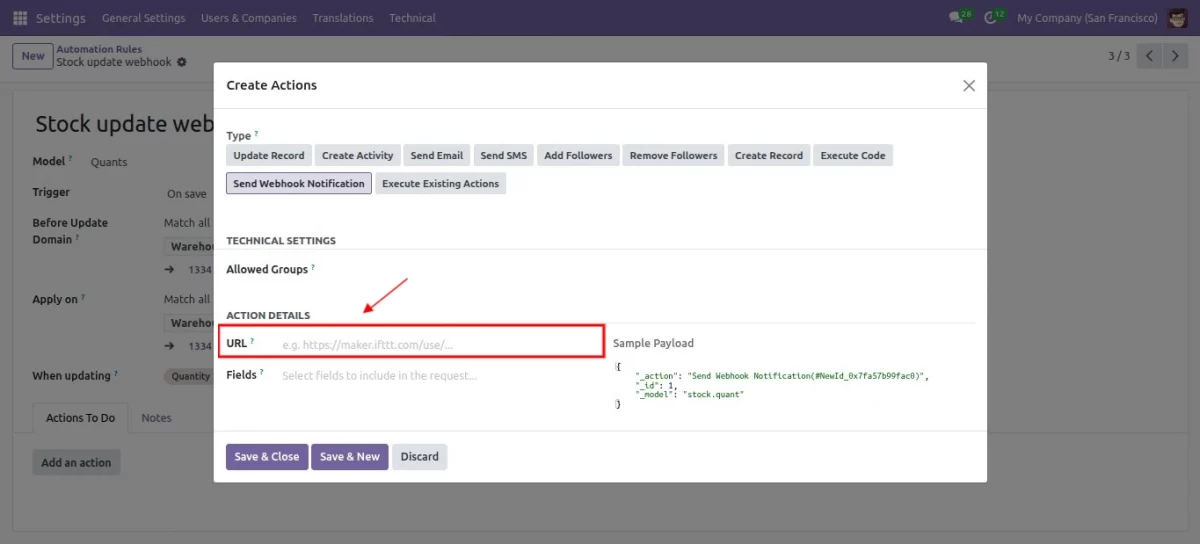Viewport: 1200px width, 544px height.
Task: Discard the new action
Action: (x=419, y=457)
